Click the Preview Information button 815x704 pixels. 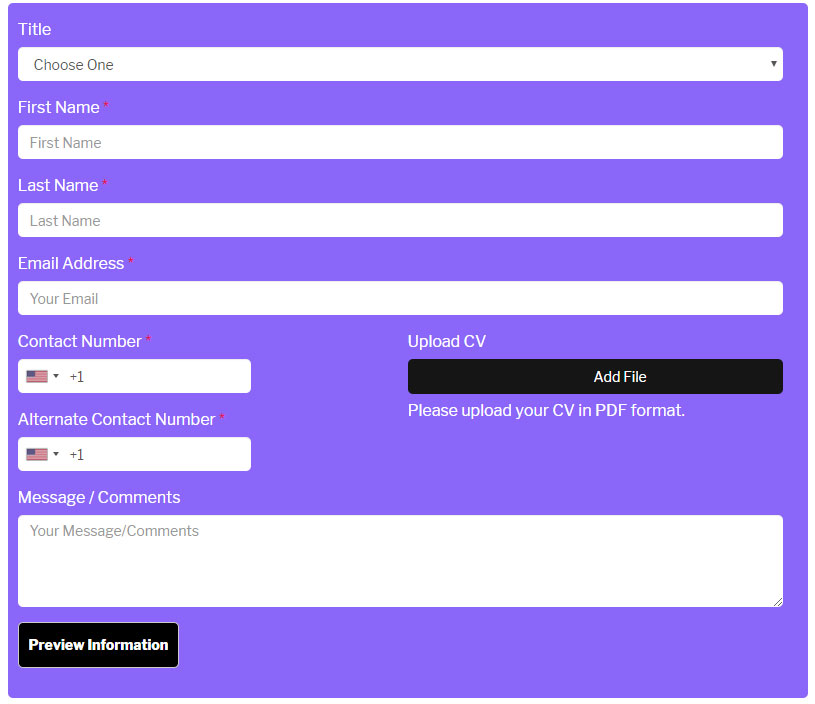[98, 645]
